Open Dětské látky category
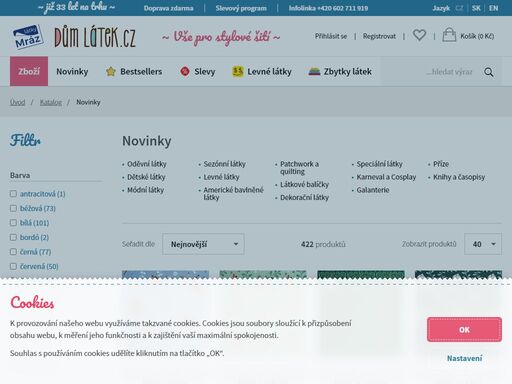This screenshot has height=384, width=512. [146, 177]
